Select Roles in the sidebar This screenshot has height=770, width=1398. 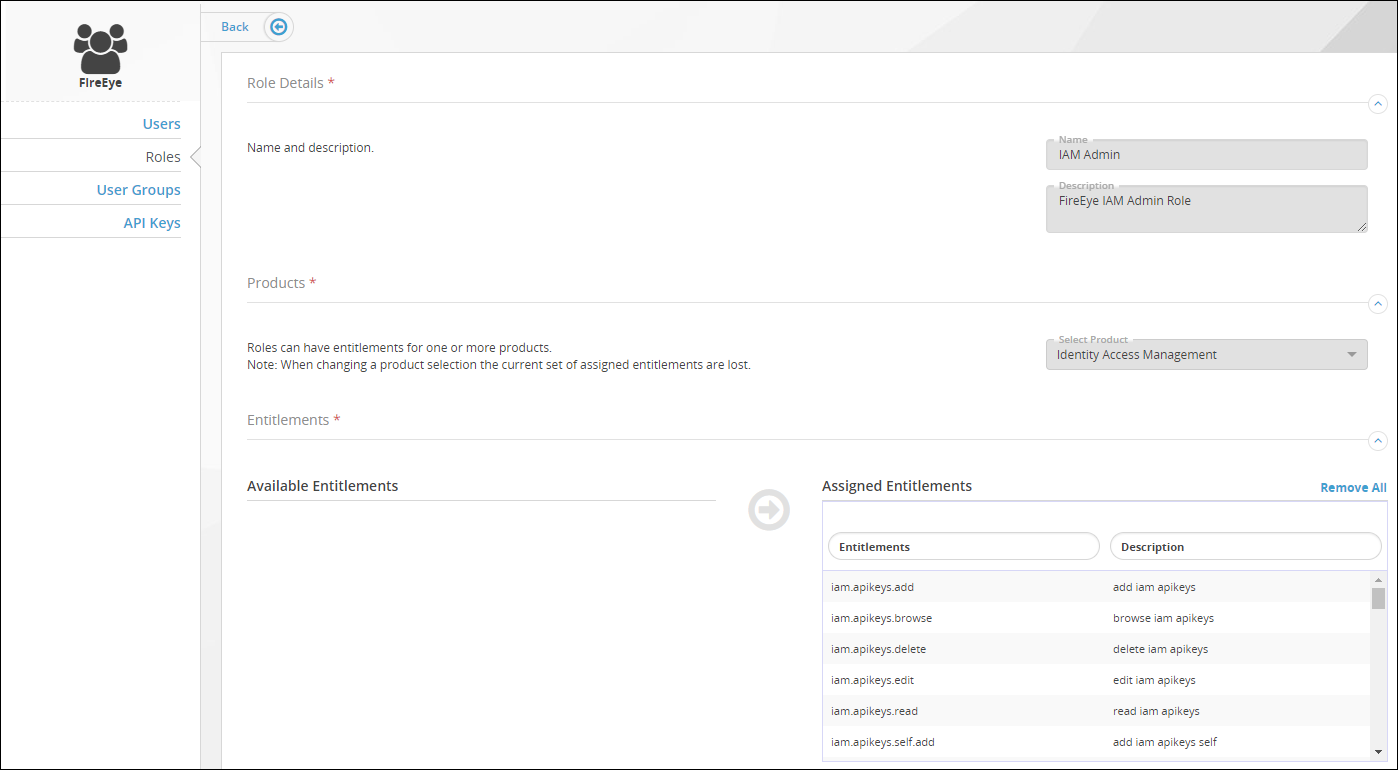tap(163, 157)
